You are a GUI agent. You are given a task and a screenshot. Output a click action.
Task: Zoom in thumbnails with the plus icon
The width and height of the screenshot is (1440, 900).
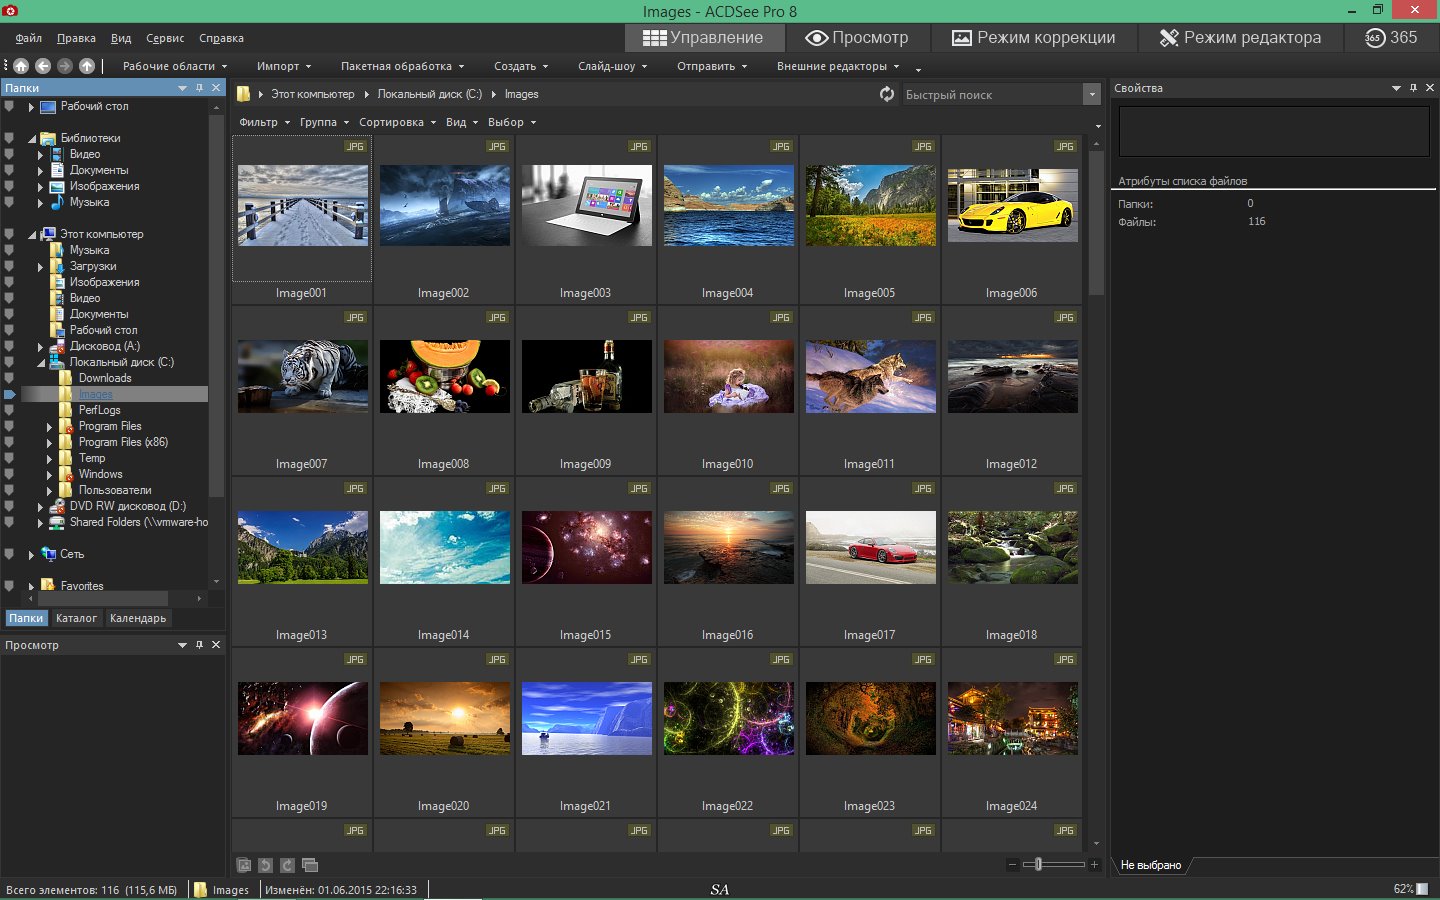(1094, 864)
